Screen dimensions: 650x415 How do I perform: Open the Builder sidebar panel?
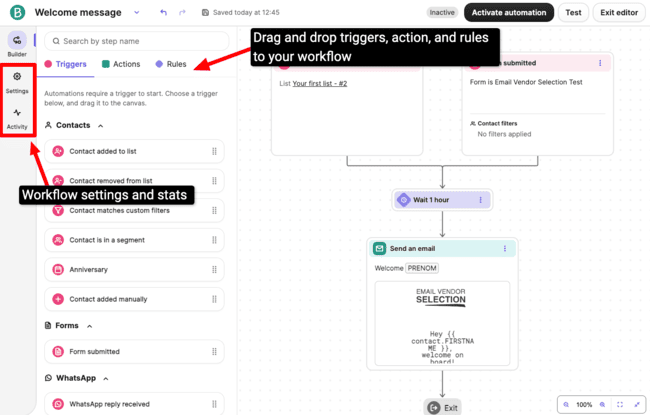click(x=17, y=44)
